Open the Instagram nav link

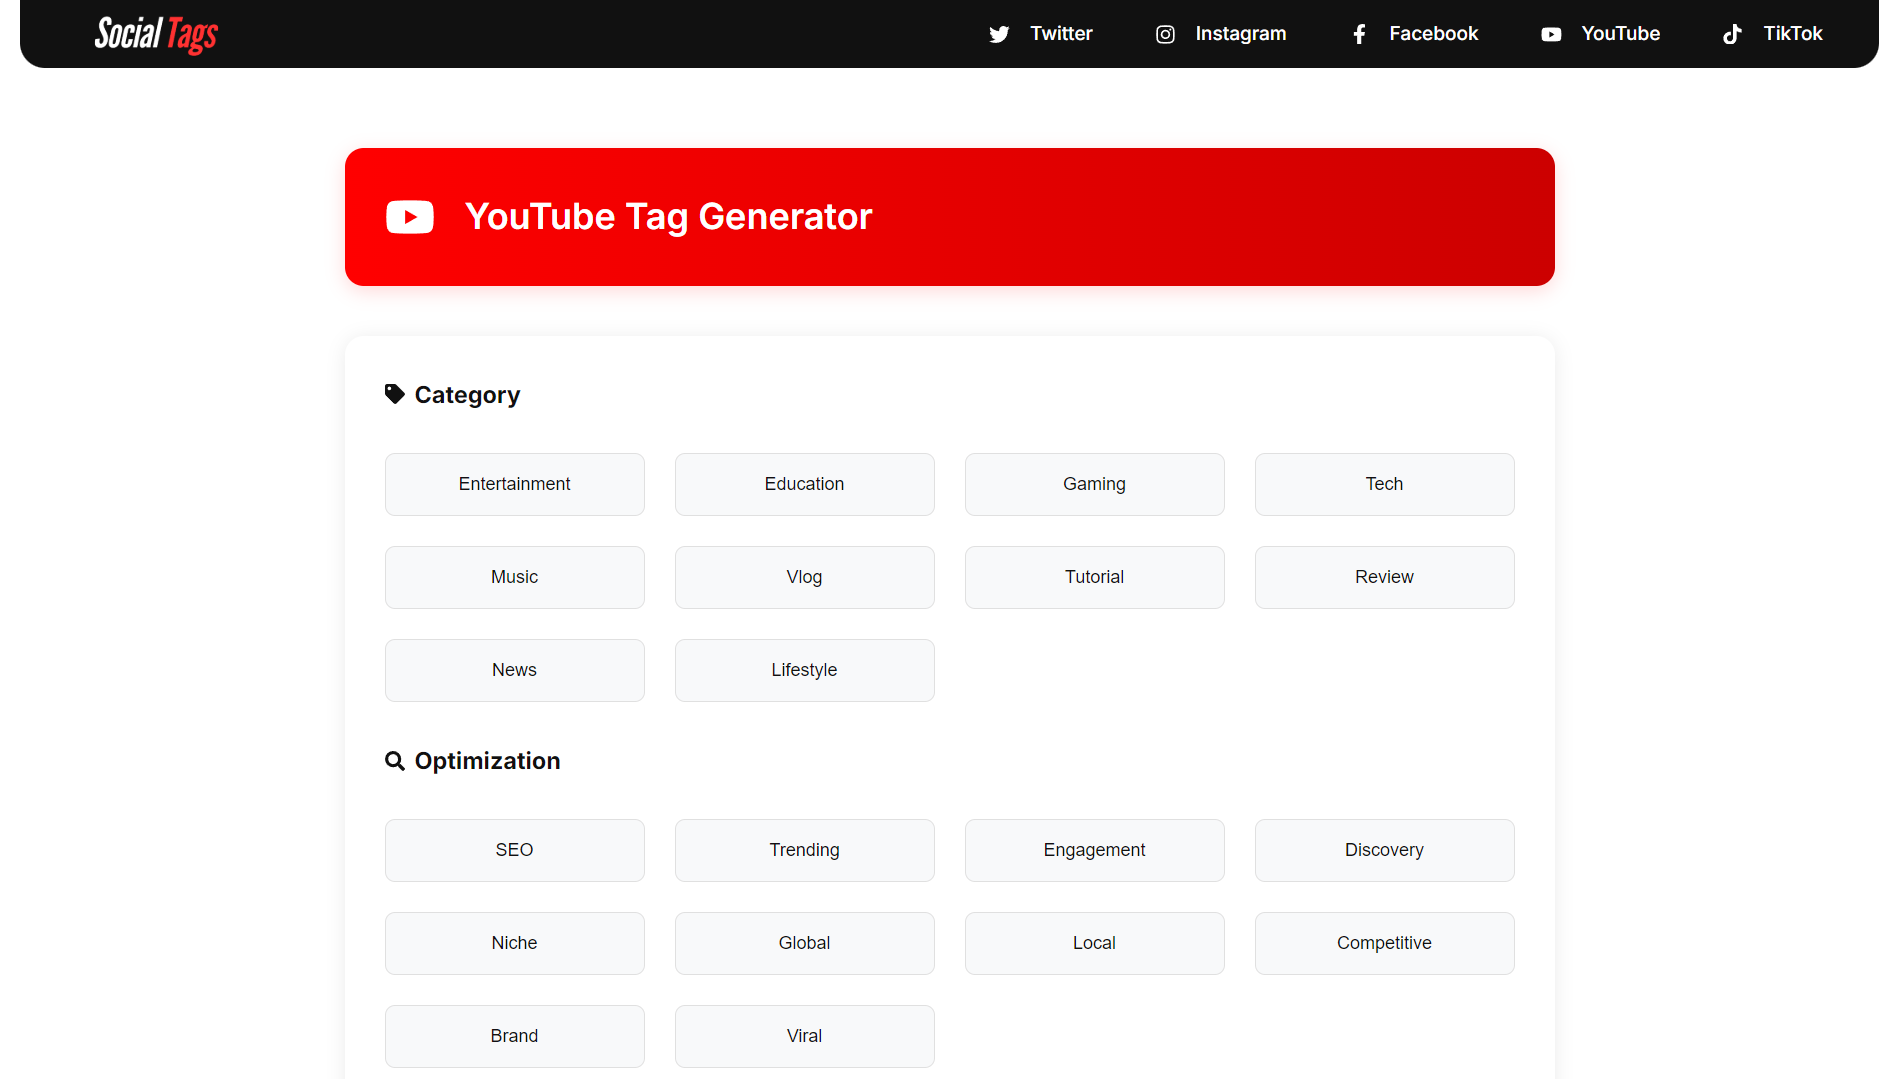click(1221, 34)
